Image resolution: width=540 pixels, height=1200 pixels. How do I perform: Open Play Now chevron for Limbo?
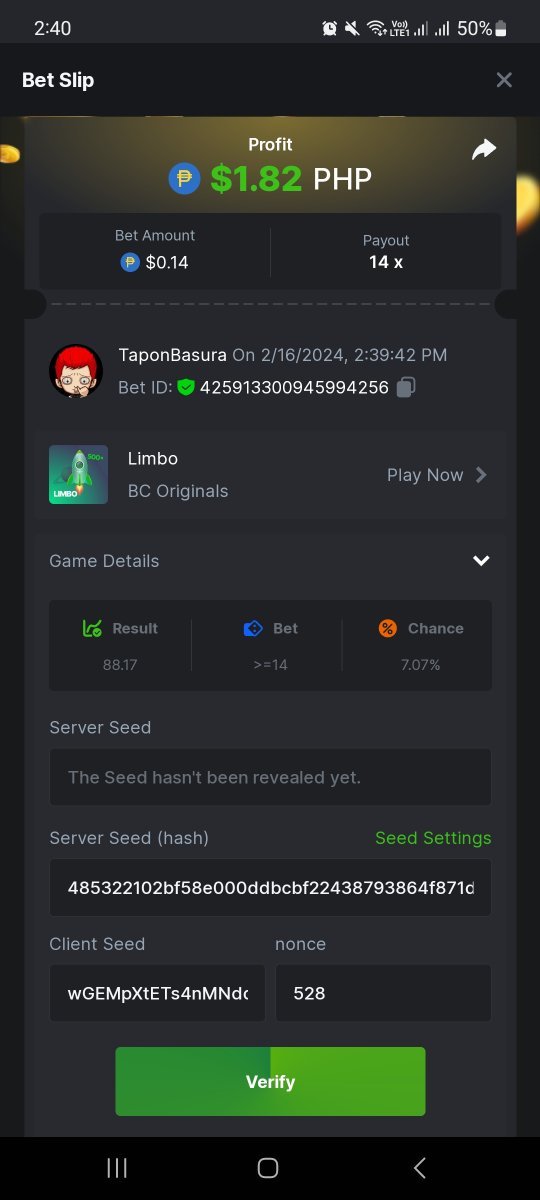(481, 475)
